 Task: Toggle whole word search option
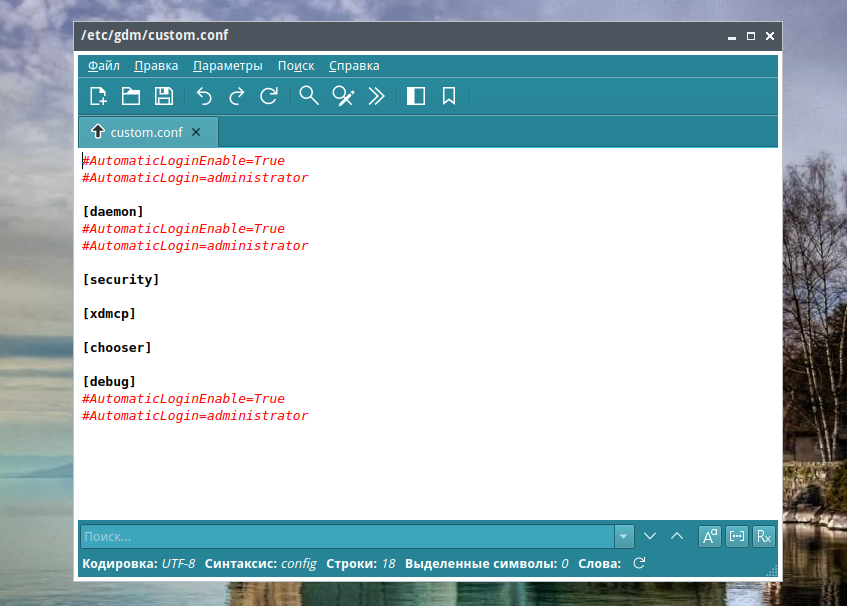(737, 536)
